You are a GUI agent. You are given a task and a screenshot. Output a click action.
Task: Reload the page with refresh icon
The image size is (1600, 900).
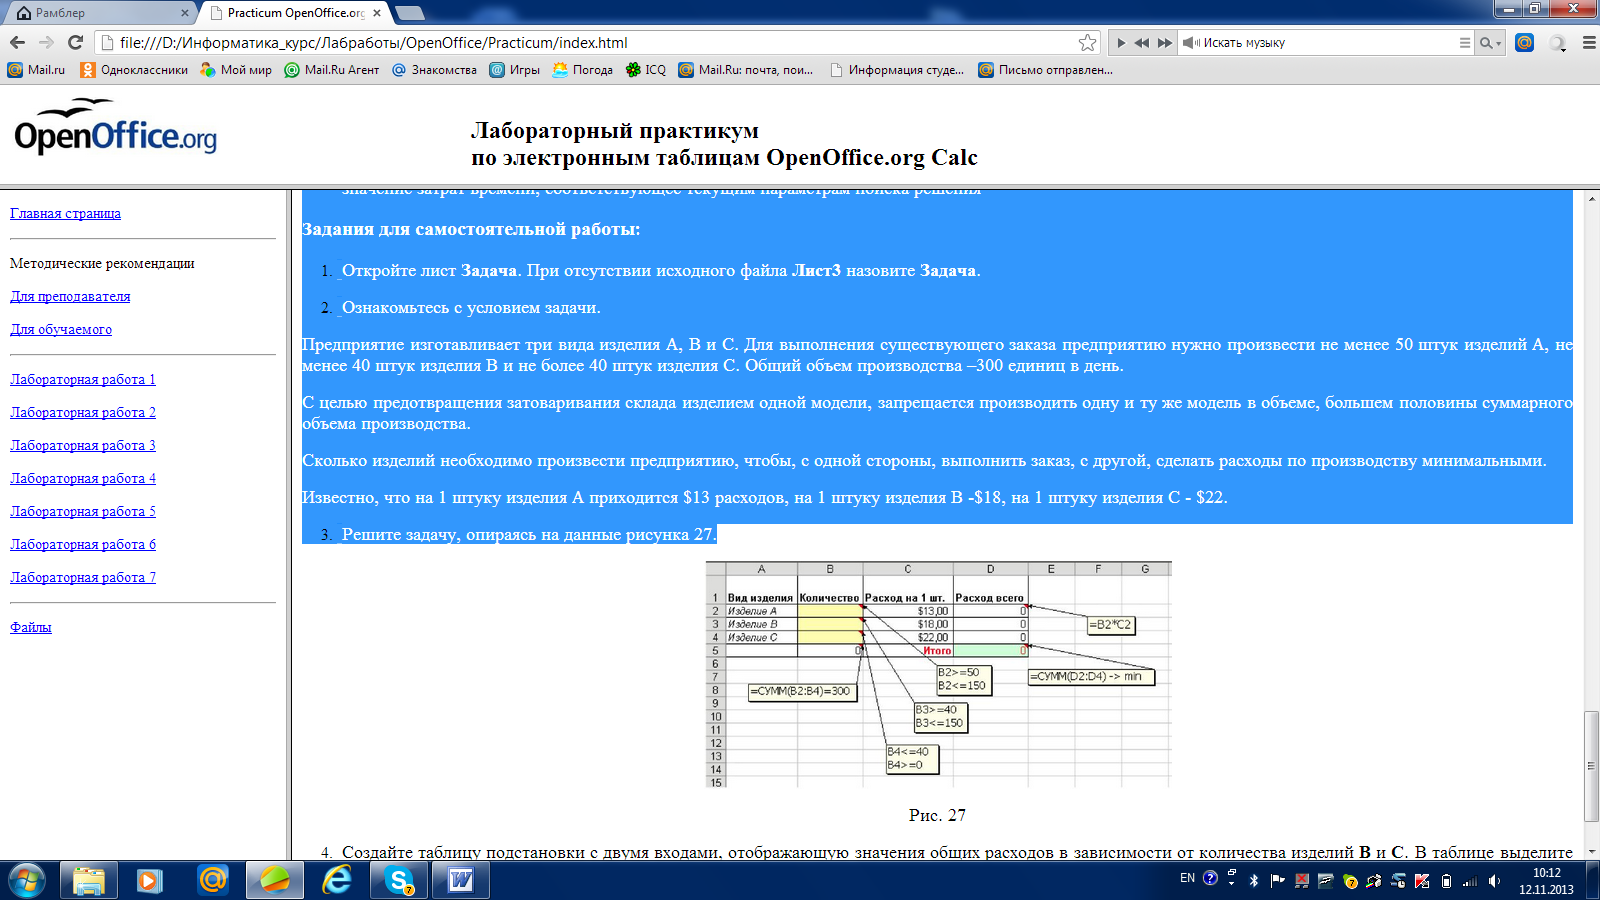pos(75,42)
